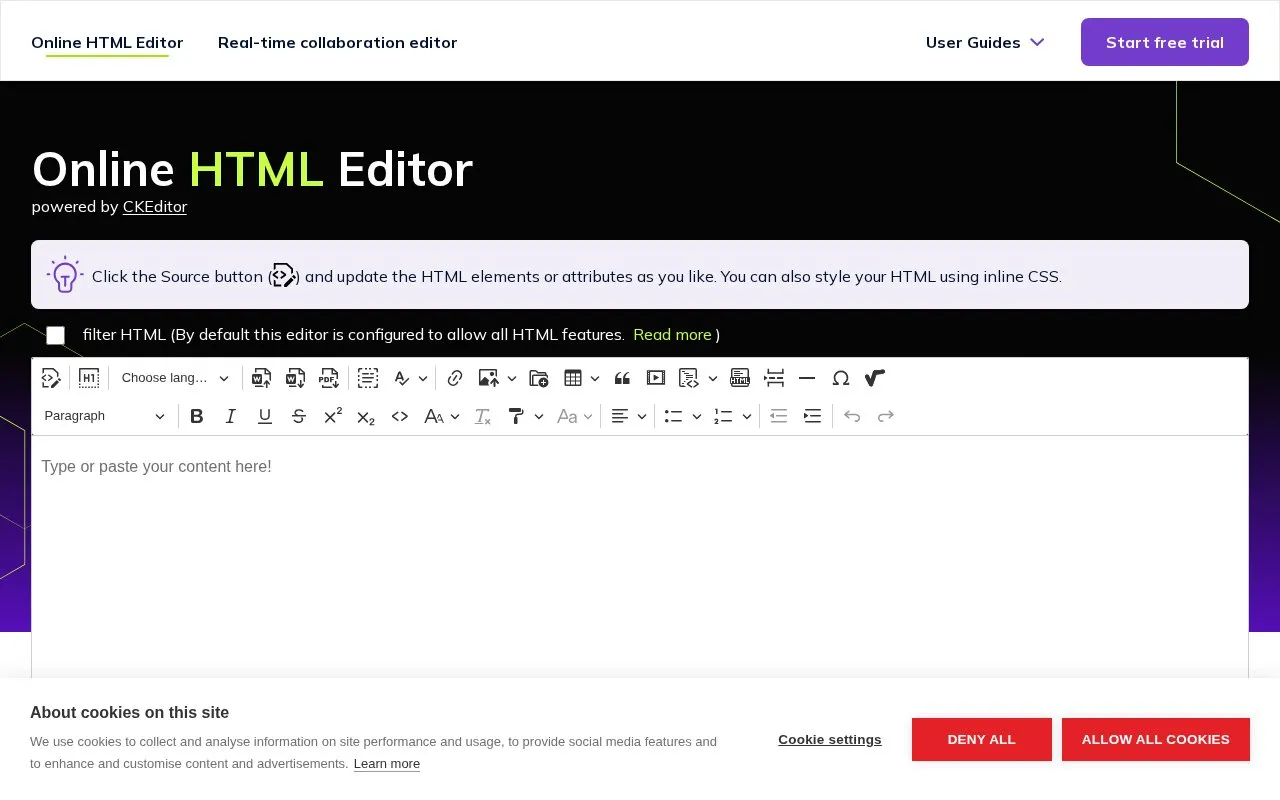1280x800 pixels.
Task: Expand the numbered list options arrow
Action: [747, 416]
